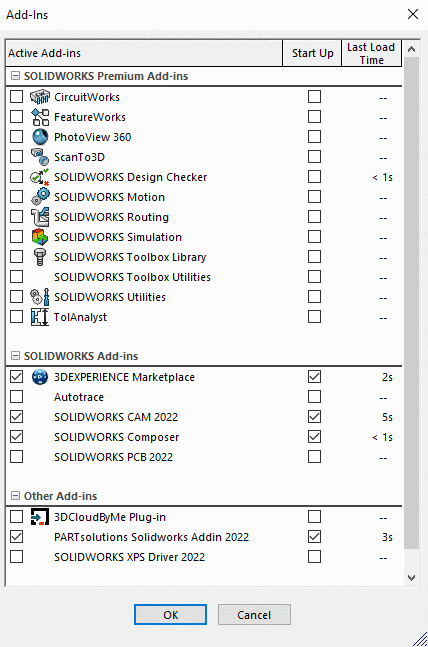The width and height of the screenshot is (428, 647).
Task: Click the SOLIDWORKS Motion gears icon
Action: point(40,197)
